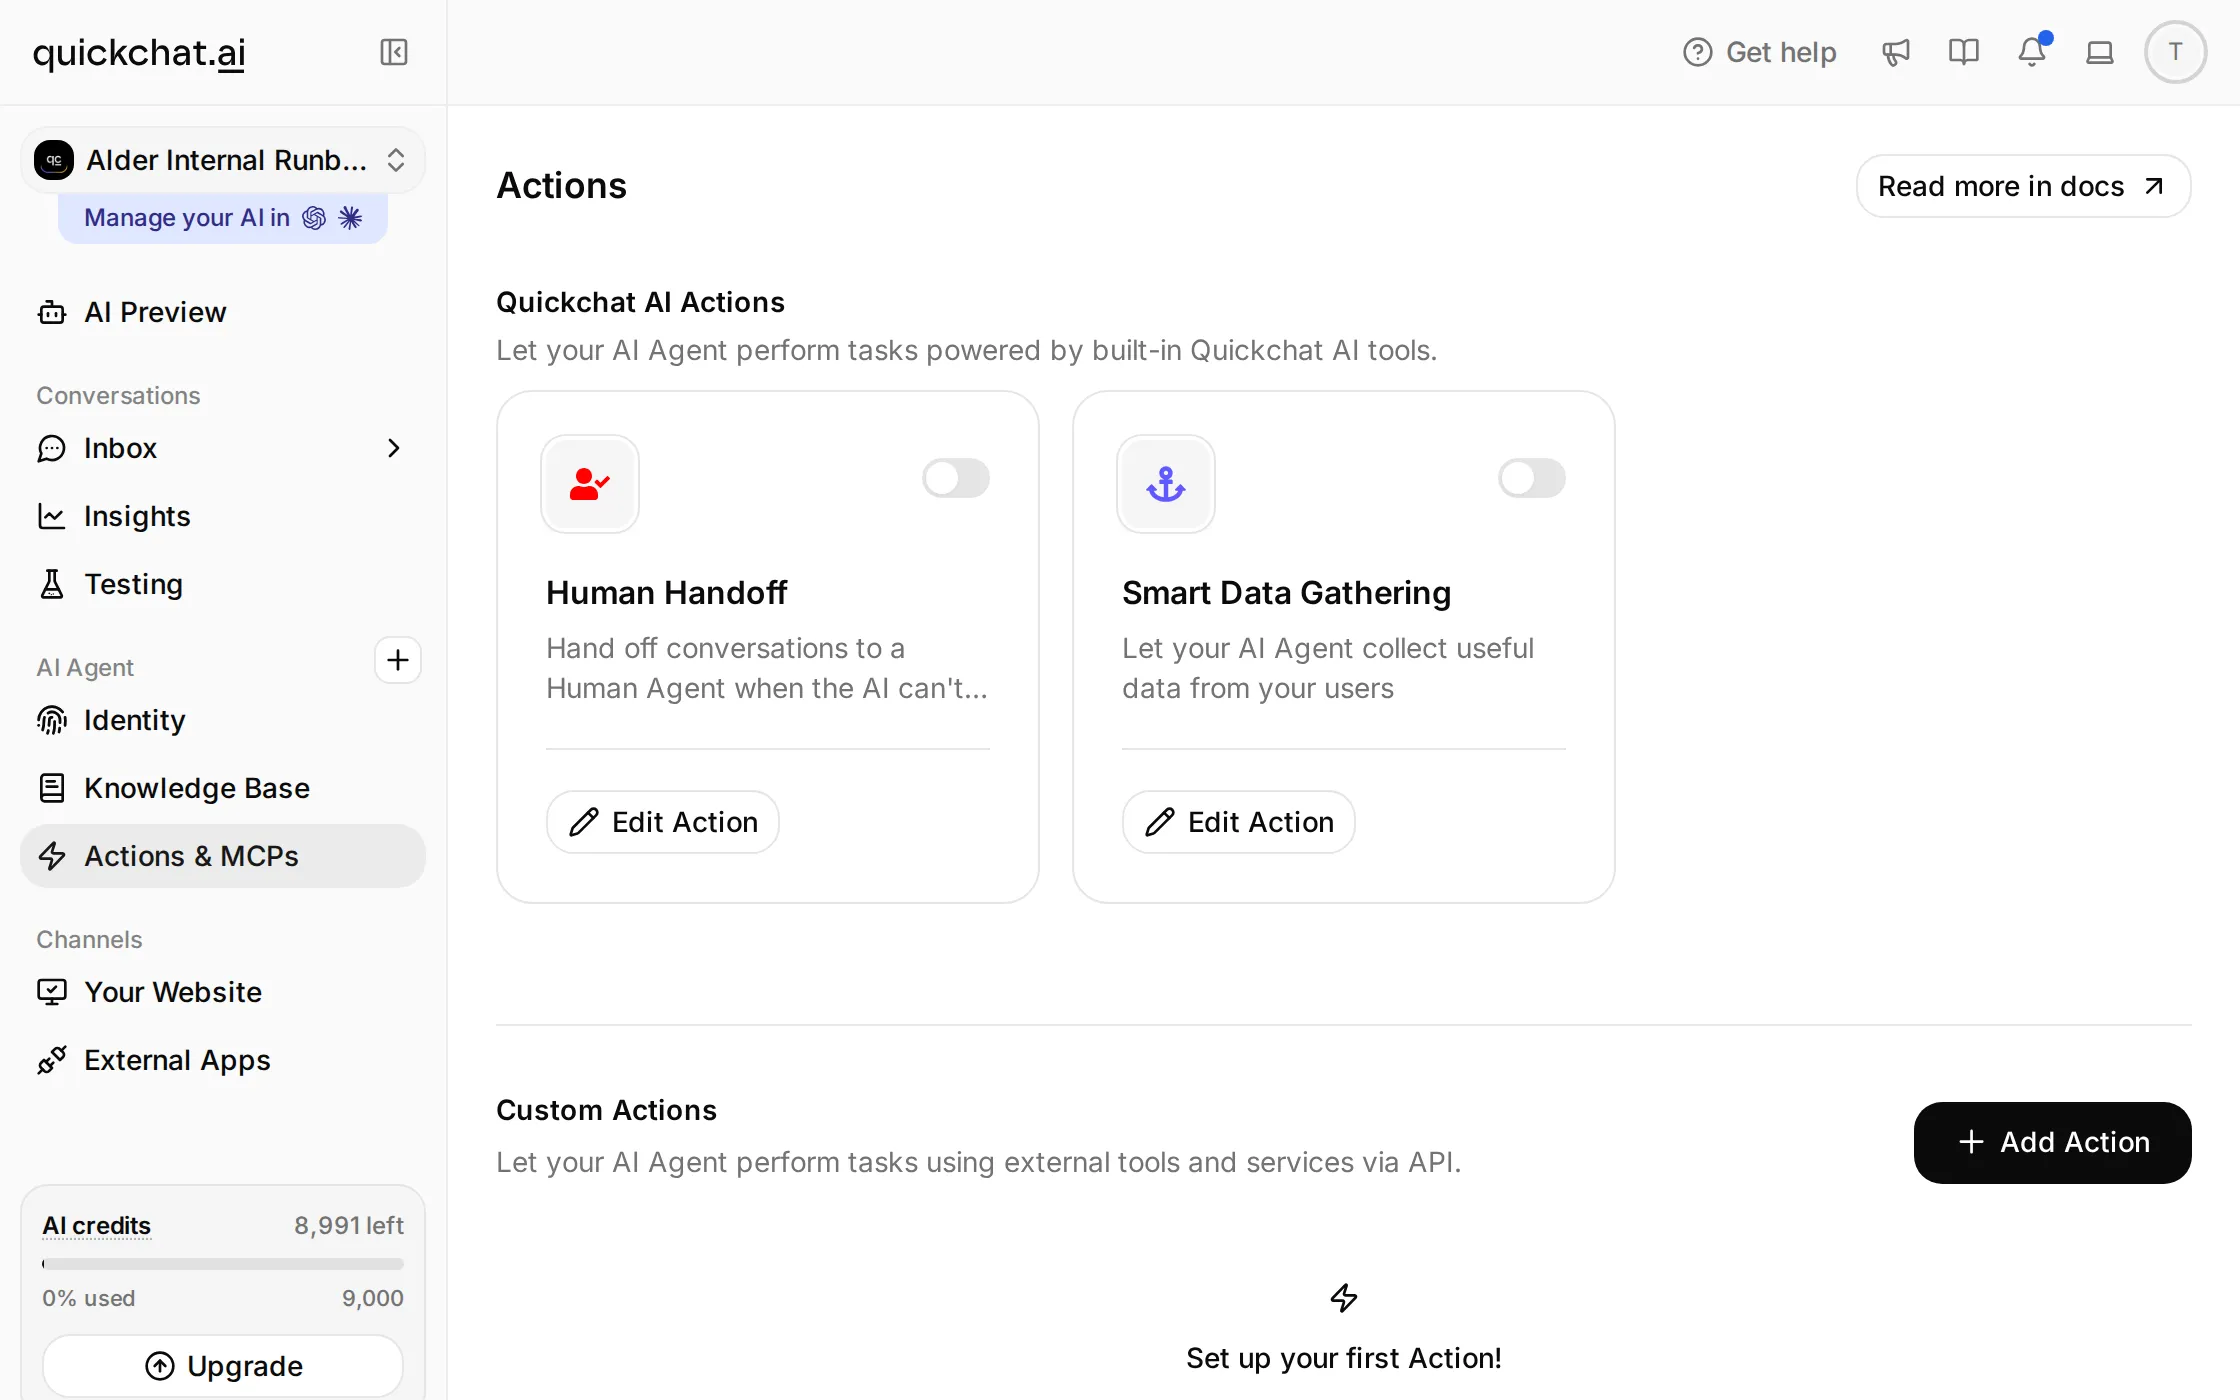The width and height of the screenshot is (2240, 1400).
Task: Click Manage your AI in banner
Action: coord(223,218)
